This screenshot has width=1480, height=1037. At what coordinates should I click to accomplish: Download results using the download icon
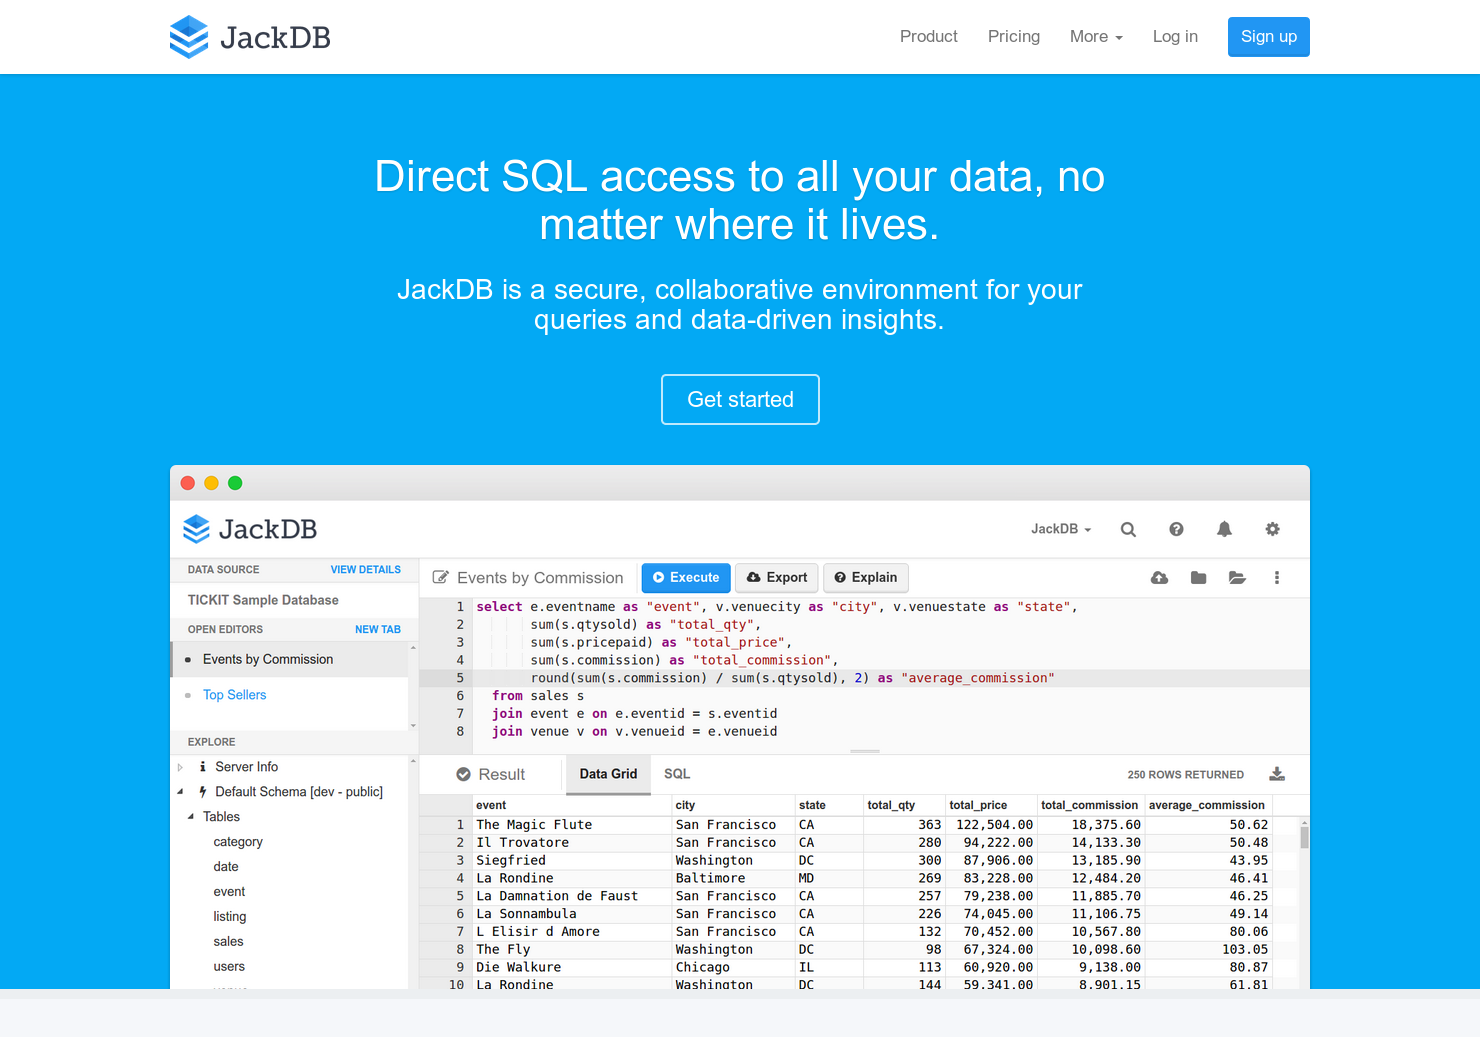coord(1277,773)
